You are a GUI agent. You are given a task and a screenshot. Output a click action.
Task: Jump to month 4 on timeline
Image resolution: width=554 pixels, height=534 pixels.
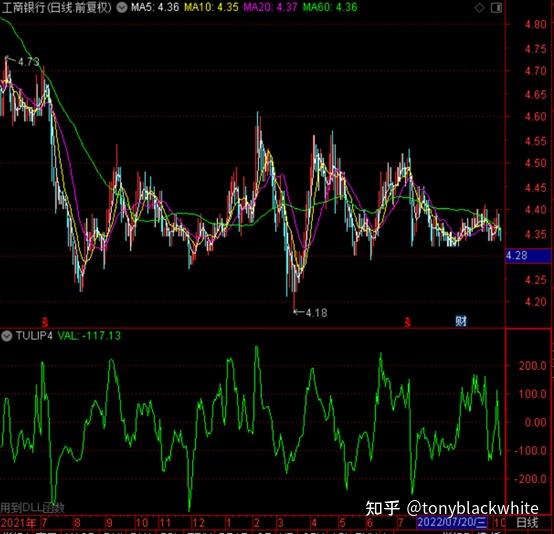click(314, 523)
